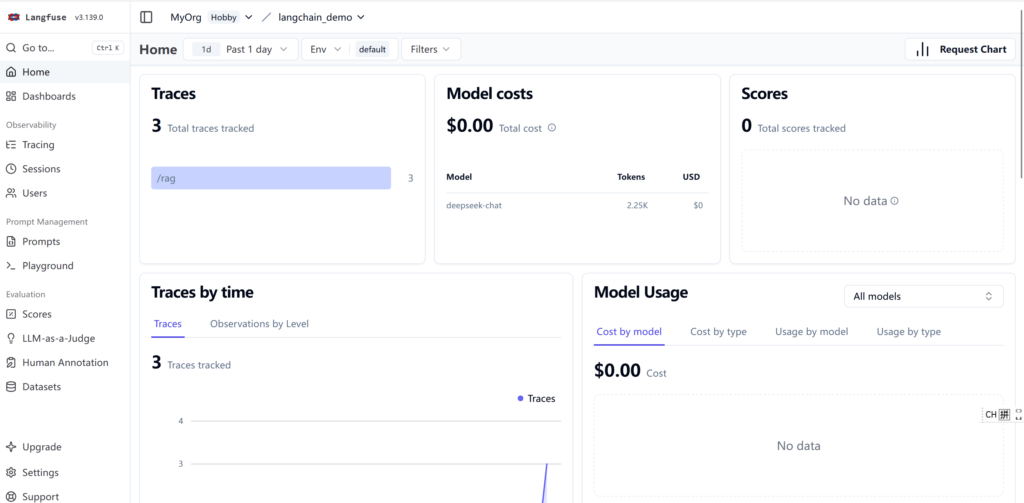Toggle the sidebar collapse icon
This screenshot has height=503, width=1024.
pos(147,17)
